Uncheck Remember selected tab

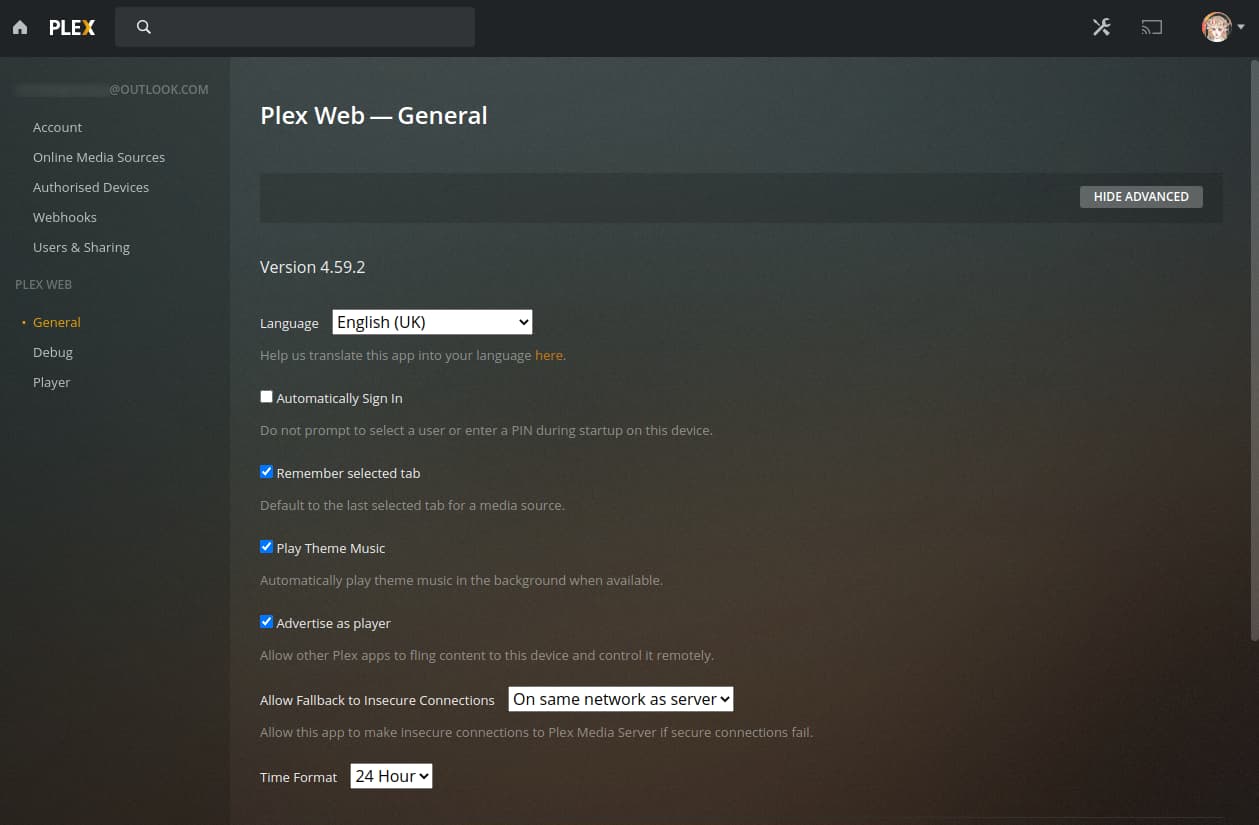(266, 472)
